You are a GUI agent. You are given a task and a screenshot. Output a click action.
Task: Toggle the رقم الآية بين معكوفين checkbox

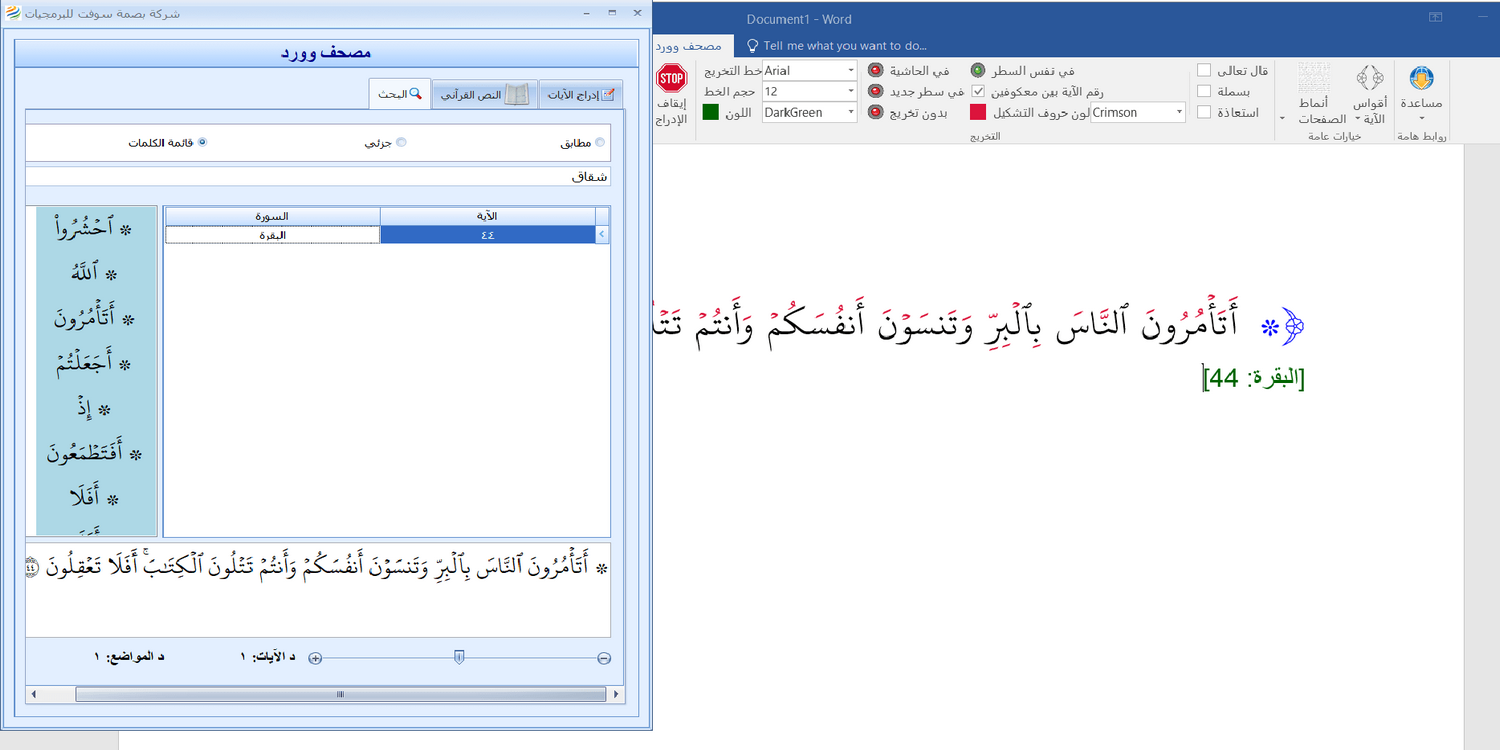[978, 91]
